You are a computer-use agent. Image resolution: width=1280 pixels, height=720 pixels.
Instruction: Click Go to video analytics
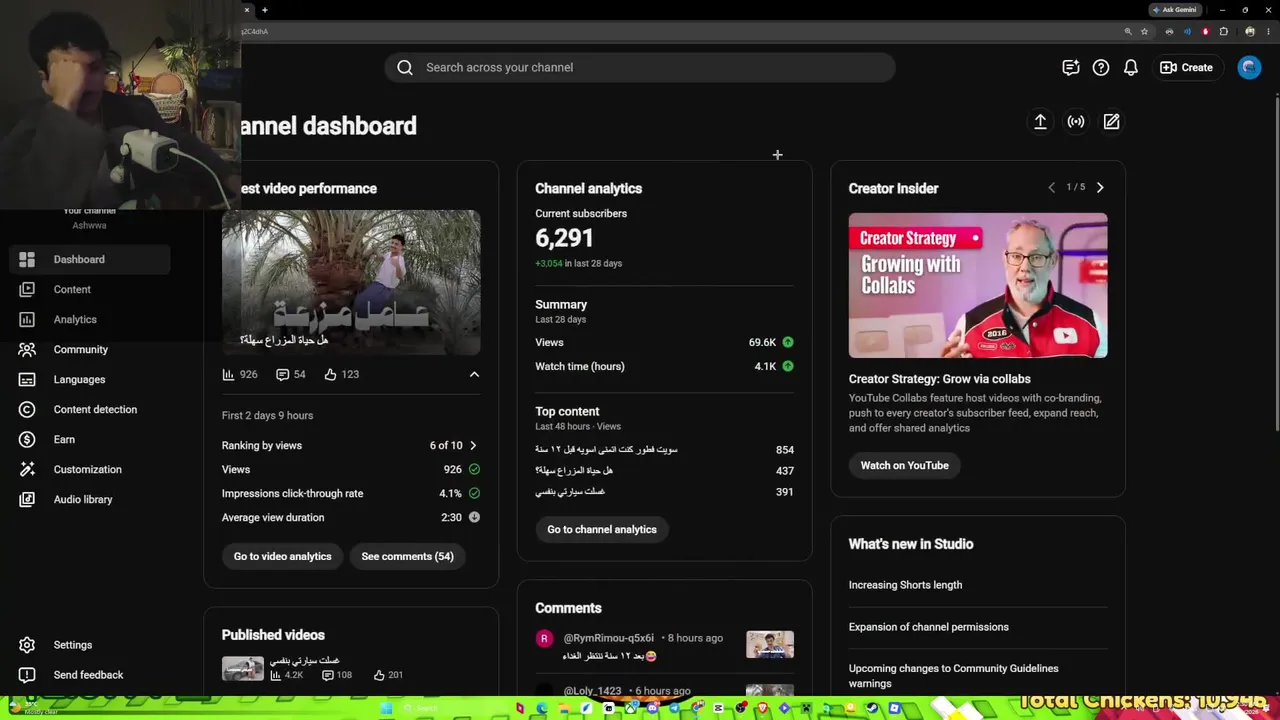282,556
